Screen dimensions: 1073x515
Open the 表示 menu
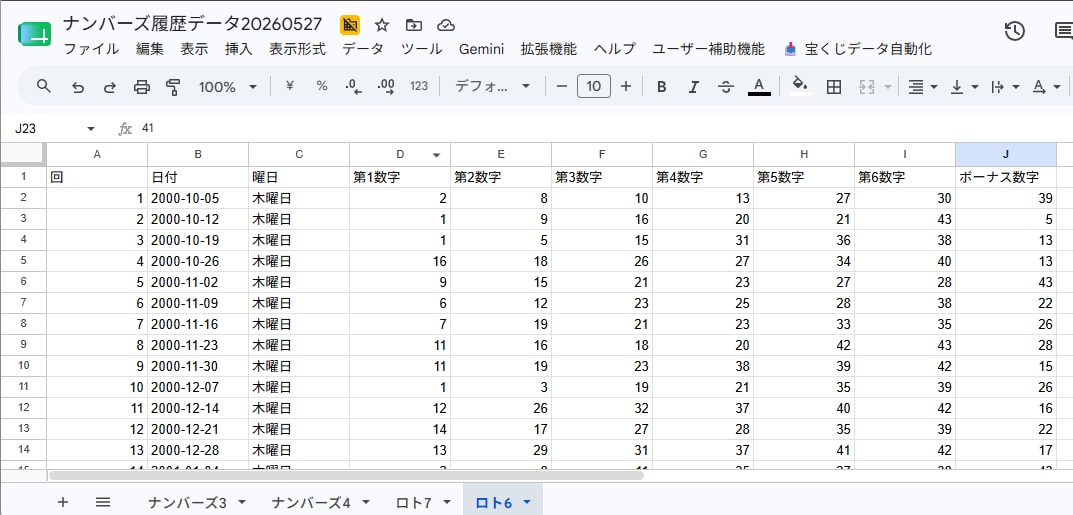[x=194, y=49]
